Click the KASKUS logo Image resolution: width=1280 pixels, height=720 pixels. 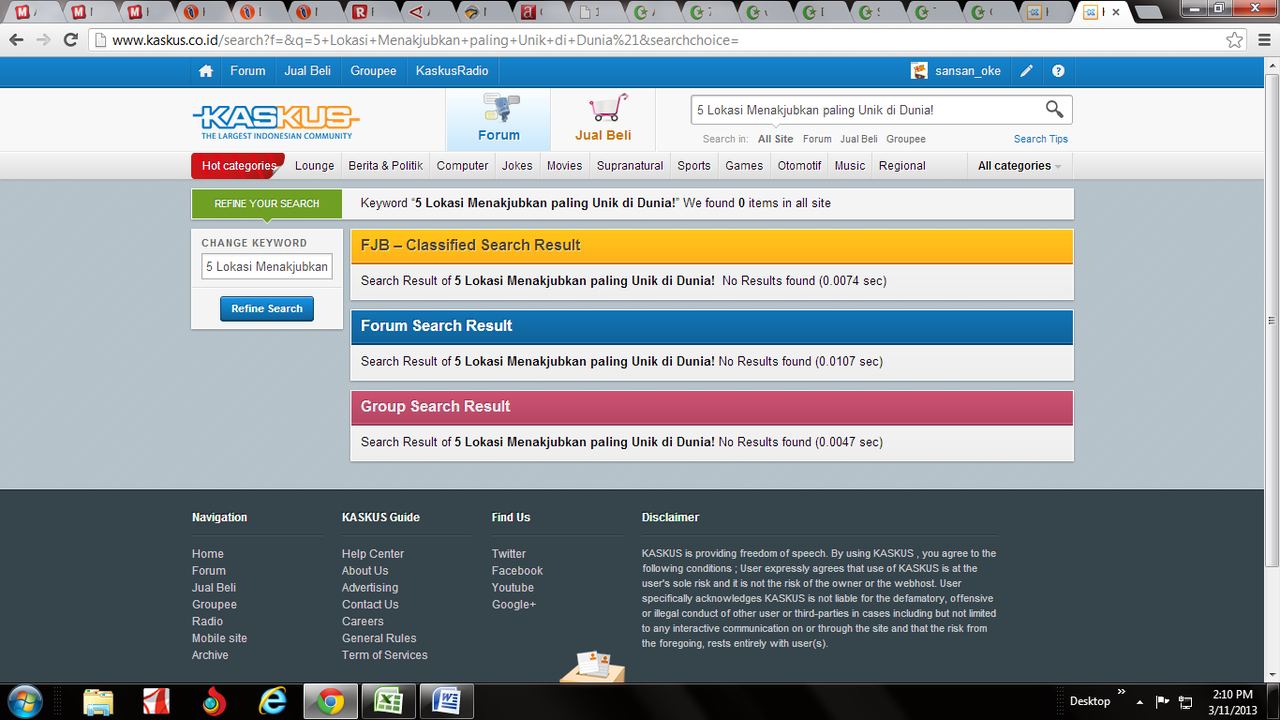click(275, 122)
